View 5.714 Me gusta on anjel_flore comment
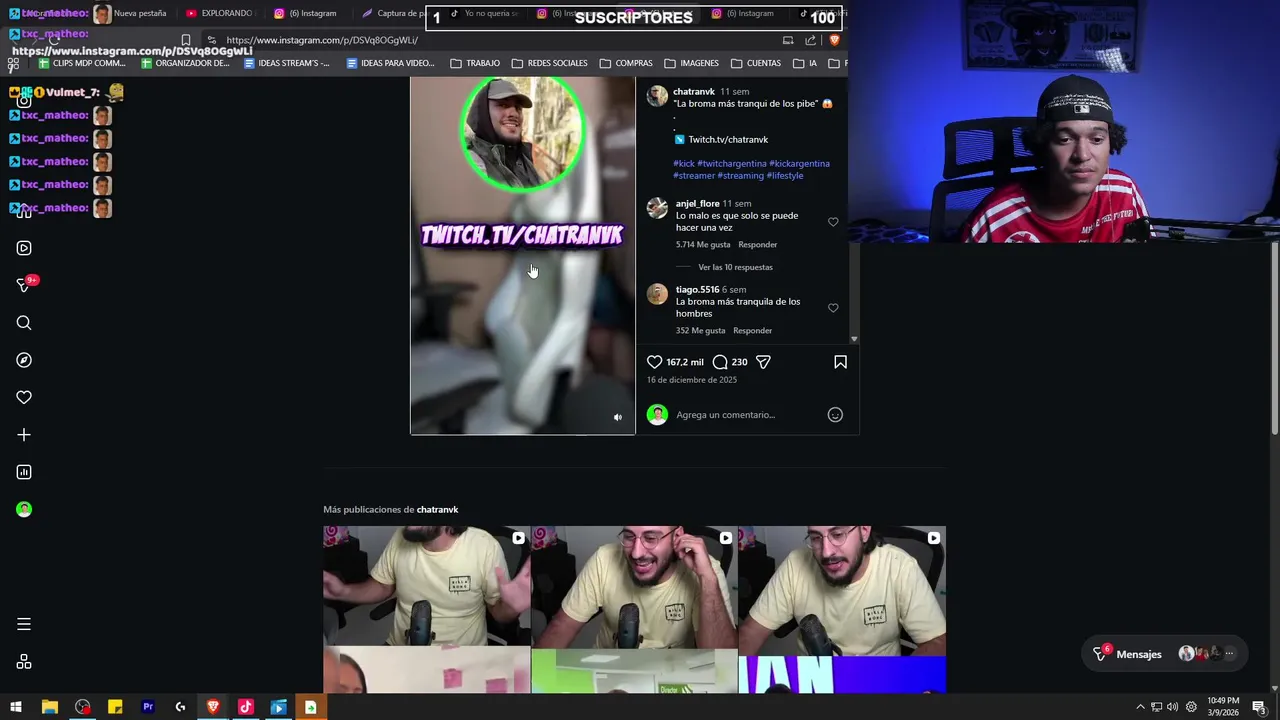 703,245
